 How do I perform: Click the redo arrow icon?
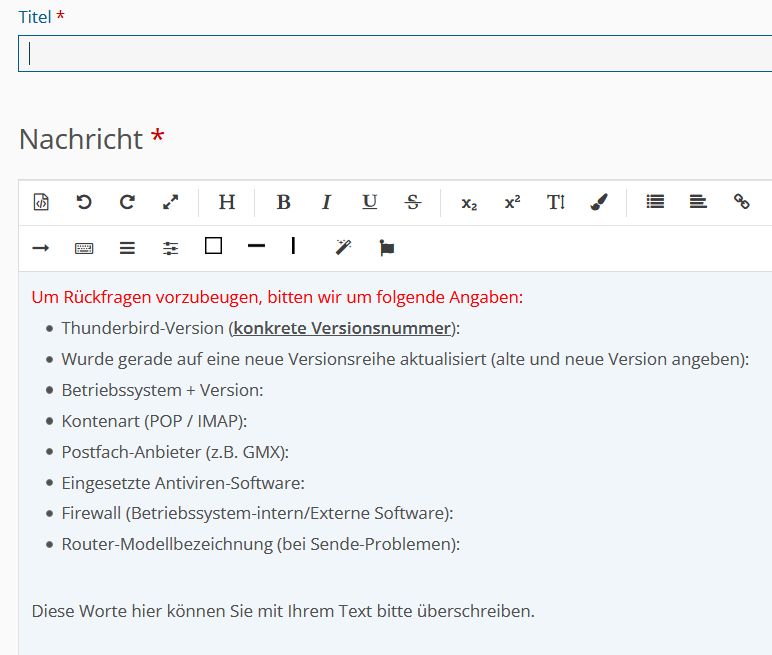[127, 202]
